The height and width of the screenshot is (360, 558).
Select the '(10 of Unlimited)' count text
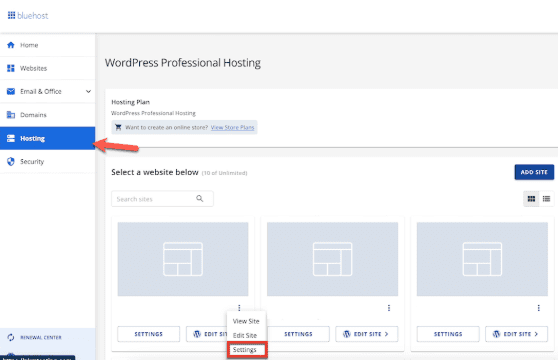click(x=225, y=173)
